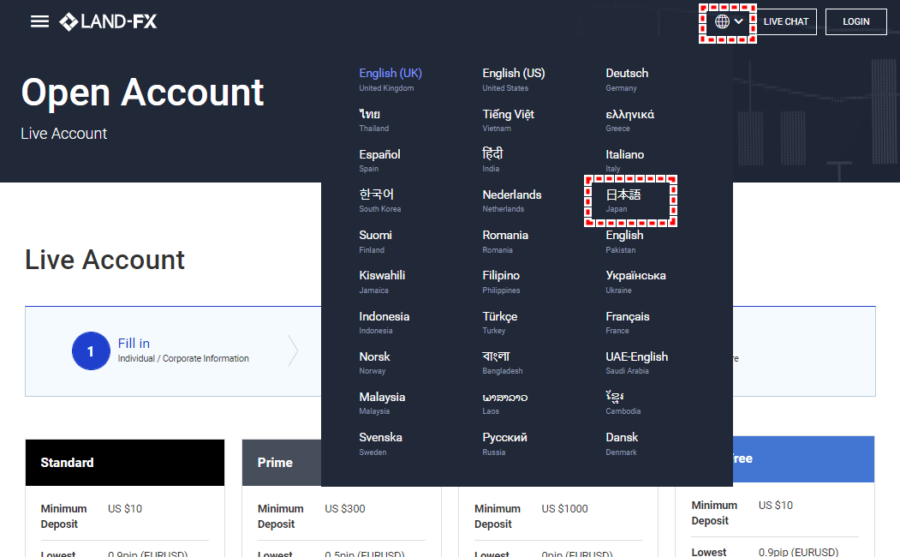Select the Prime account tab header

coord(282,463)
